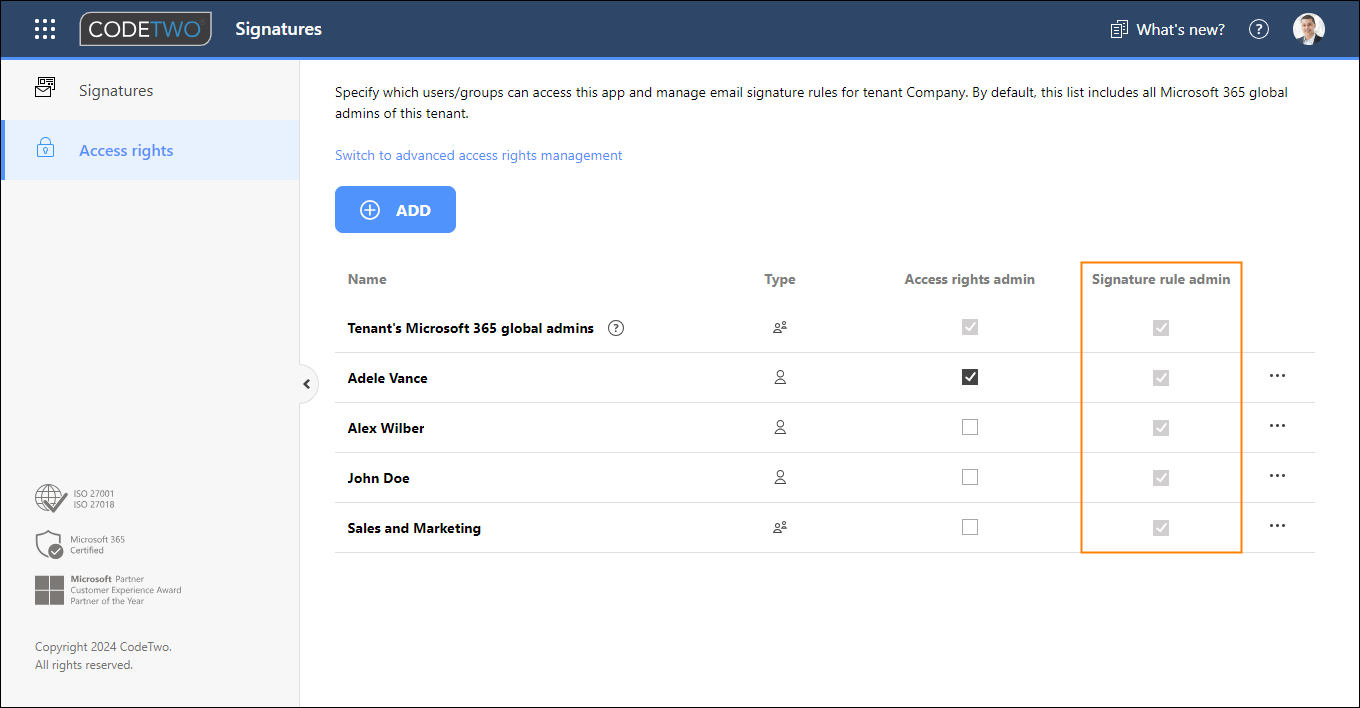Enable Access rights admin for Alex Wilber
Viewport: 1360px width, 708px height.
(969, 427)
